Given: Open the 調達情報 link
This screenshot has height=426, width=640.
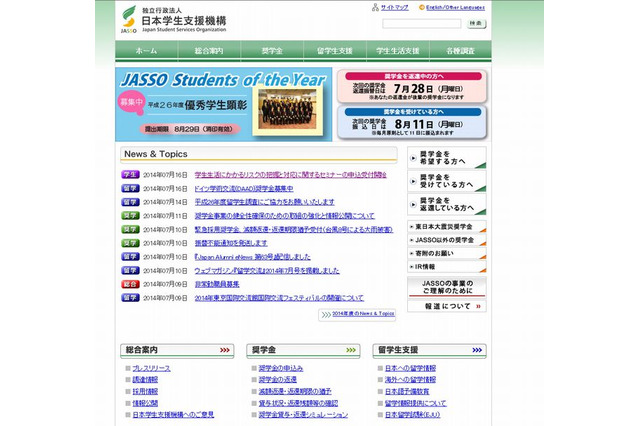Looking at the screenshot, I should coord(145,379).
